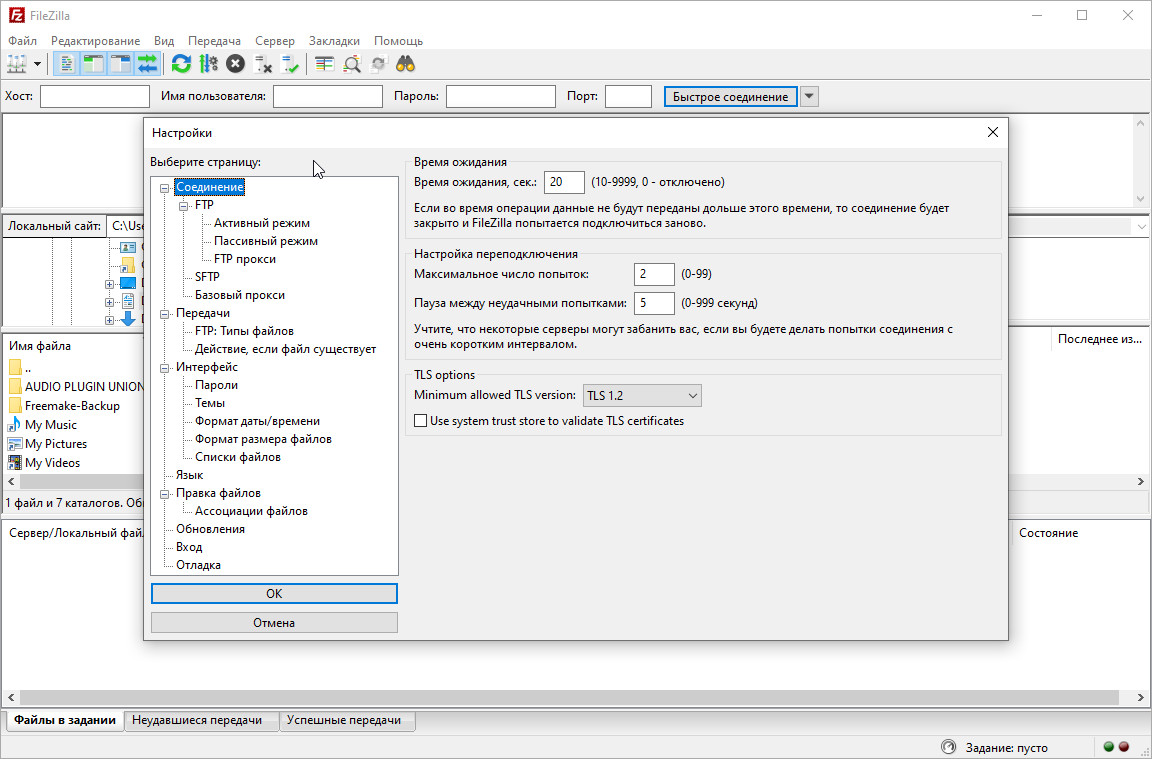Toggle message log display icon

67,64
